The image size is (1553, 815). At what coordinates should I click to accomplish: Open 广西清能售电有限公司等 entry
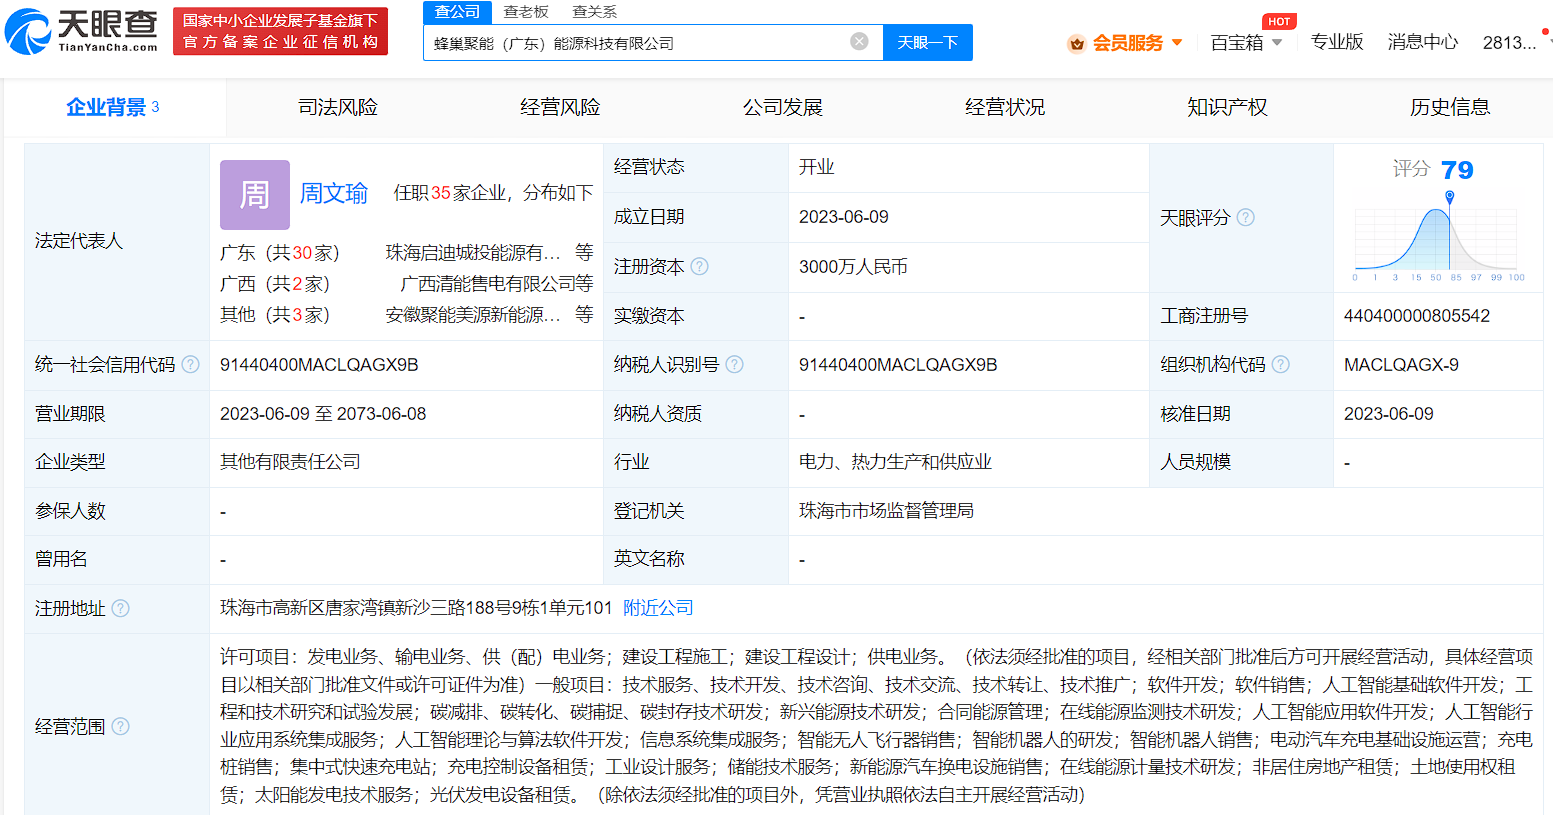[496, 284]
